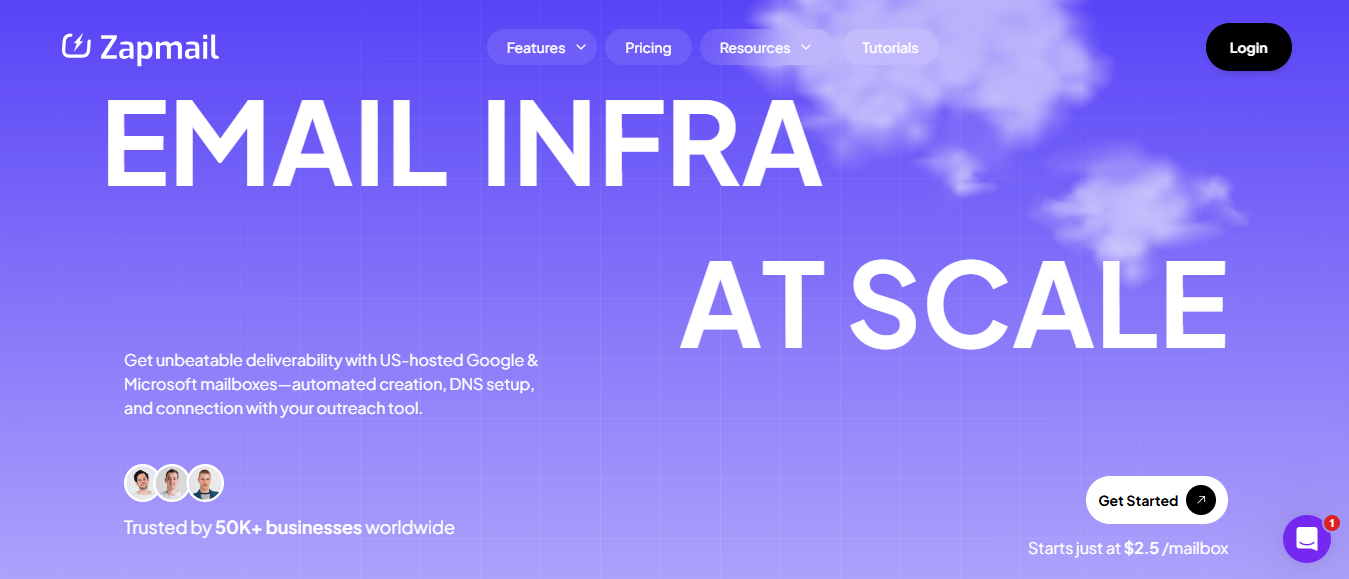Image resolution: width=1349 pixels, height=579 pixels.
Task: Click the arrow icon in Get Started
Action: pyautogui.click(x=1201, y=500)
